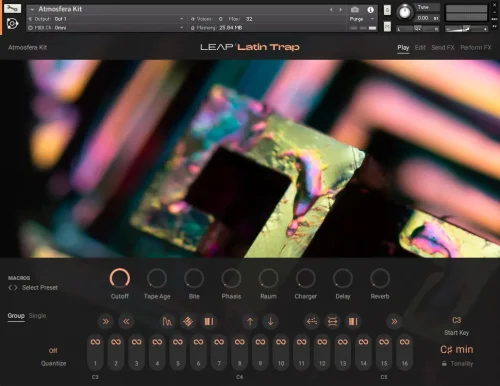Image resolution: width=500 pixels, height=386 pixels.
Task: Open the Output Out 1 dropdown
Action: point(106,19)
